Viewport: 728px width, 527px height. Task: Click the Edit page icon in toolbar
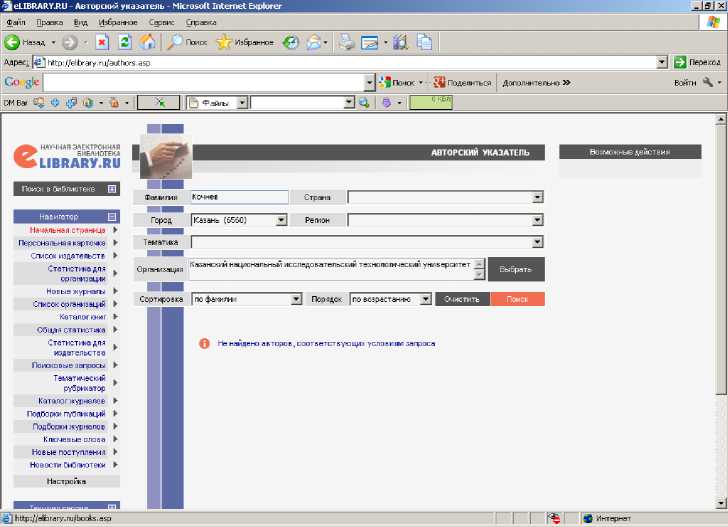[x=370, y=42]
